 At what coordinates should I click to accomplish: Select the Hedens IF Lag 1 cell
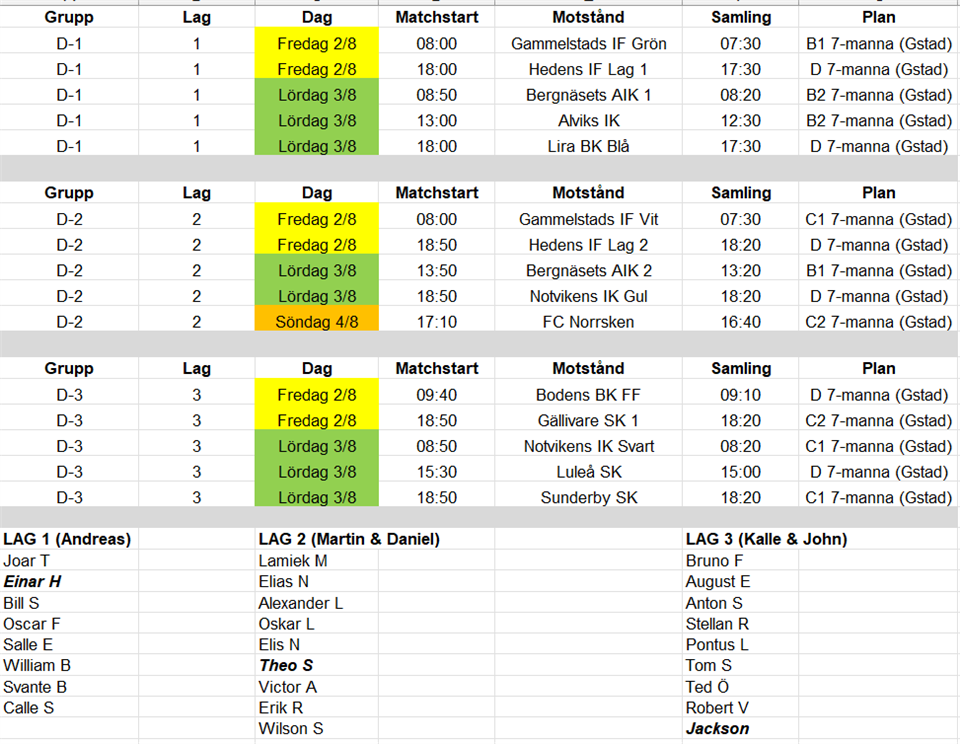click(x=588, y=70)
